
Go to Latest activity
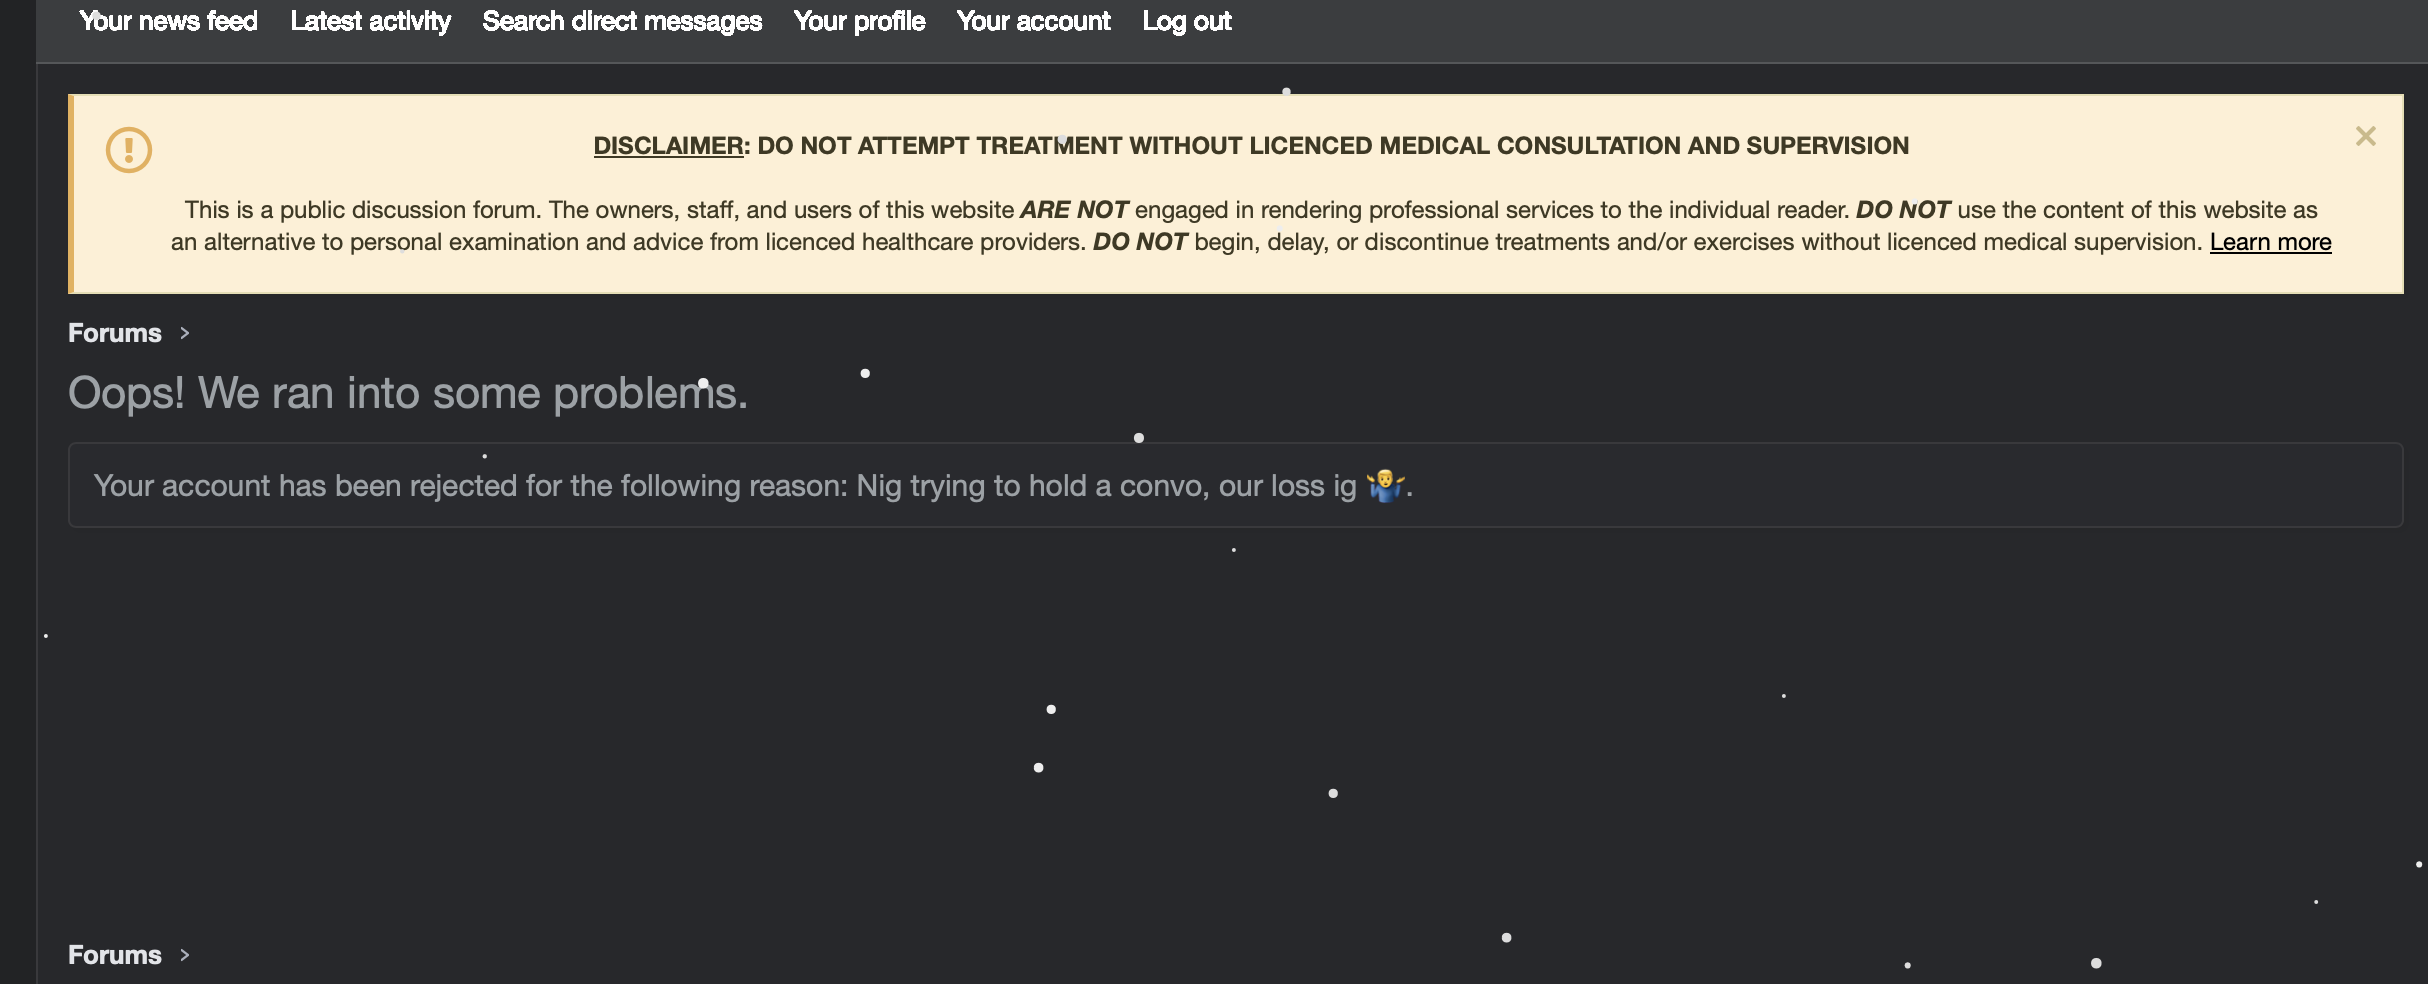pos(370,21)
